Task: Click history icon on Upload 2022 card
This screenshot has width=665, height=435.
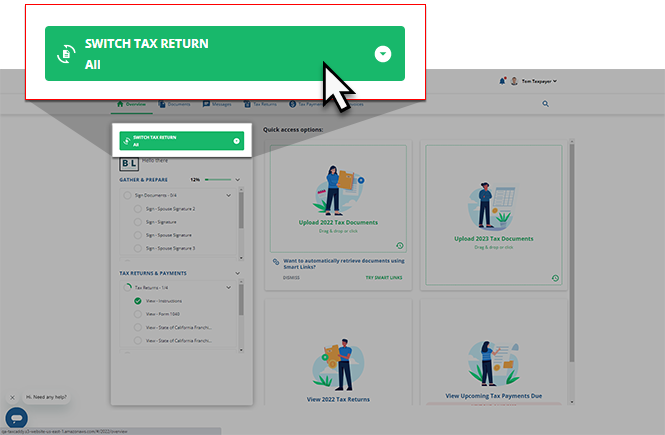Action: (x=400, y=245)
